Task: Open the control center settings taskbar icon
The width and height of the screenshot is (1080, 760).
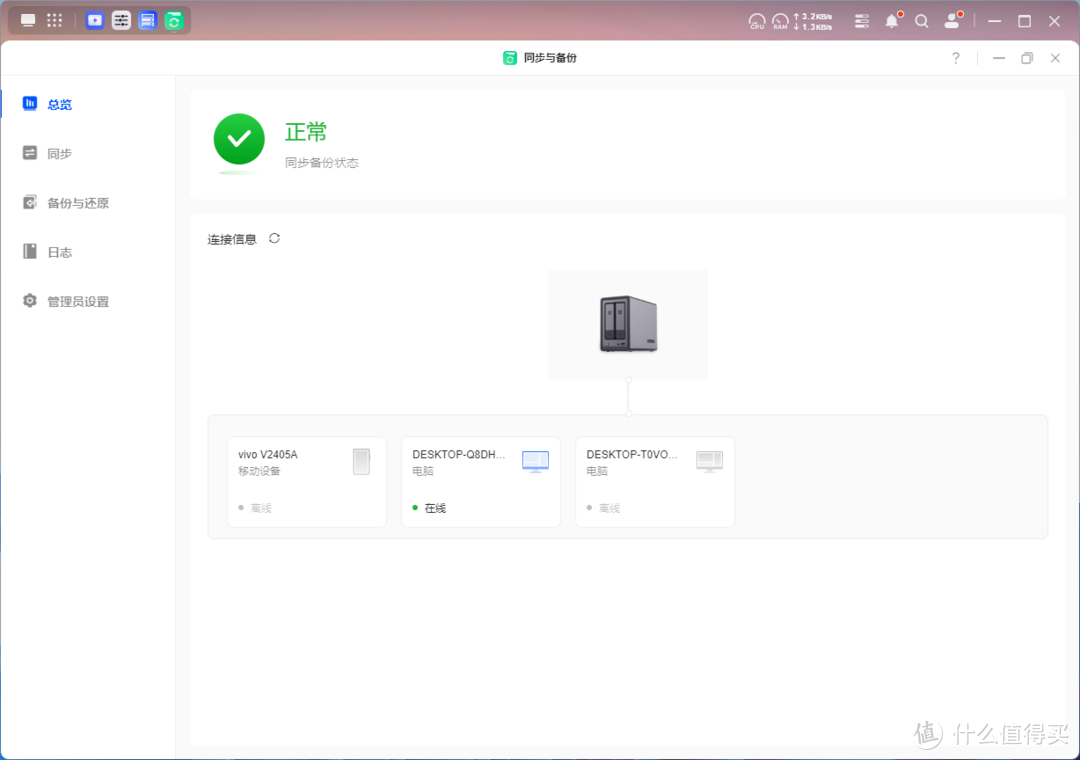Action: 121,20
